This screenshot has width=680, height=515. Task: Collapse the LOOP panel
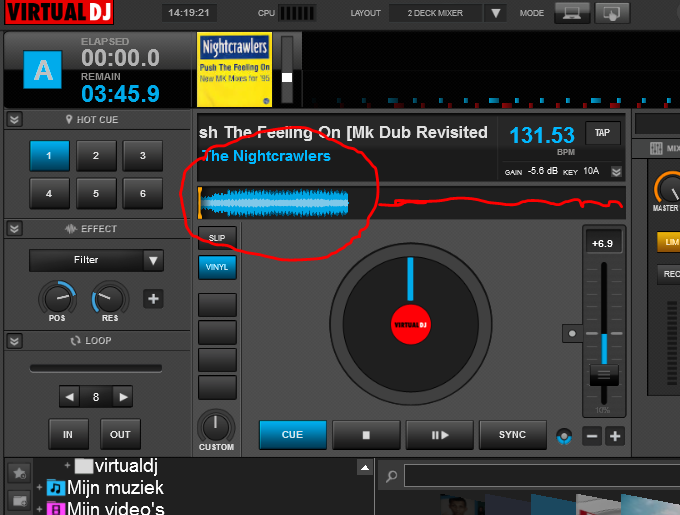[14, 341]
